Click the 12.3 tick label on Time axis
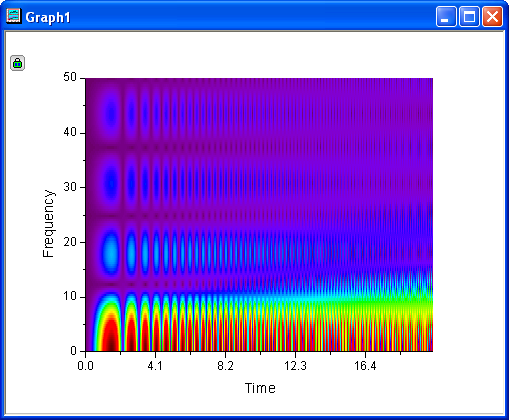This screenshot has width=509, height=420. [x=295, y=366]
